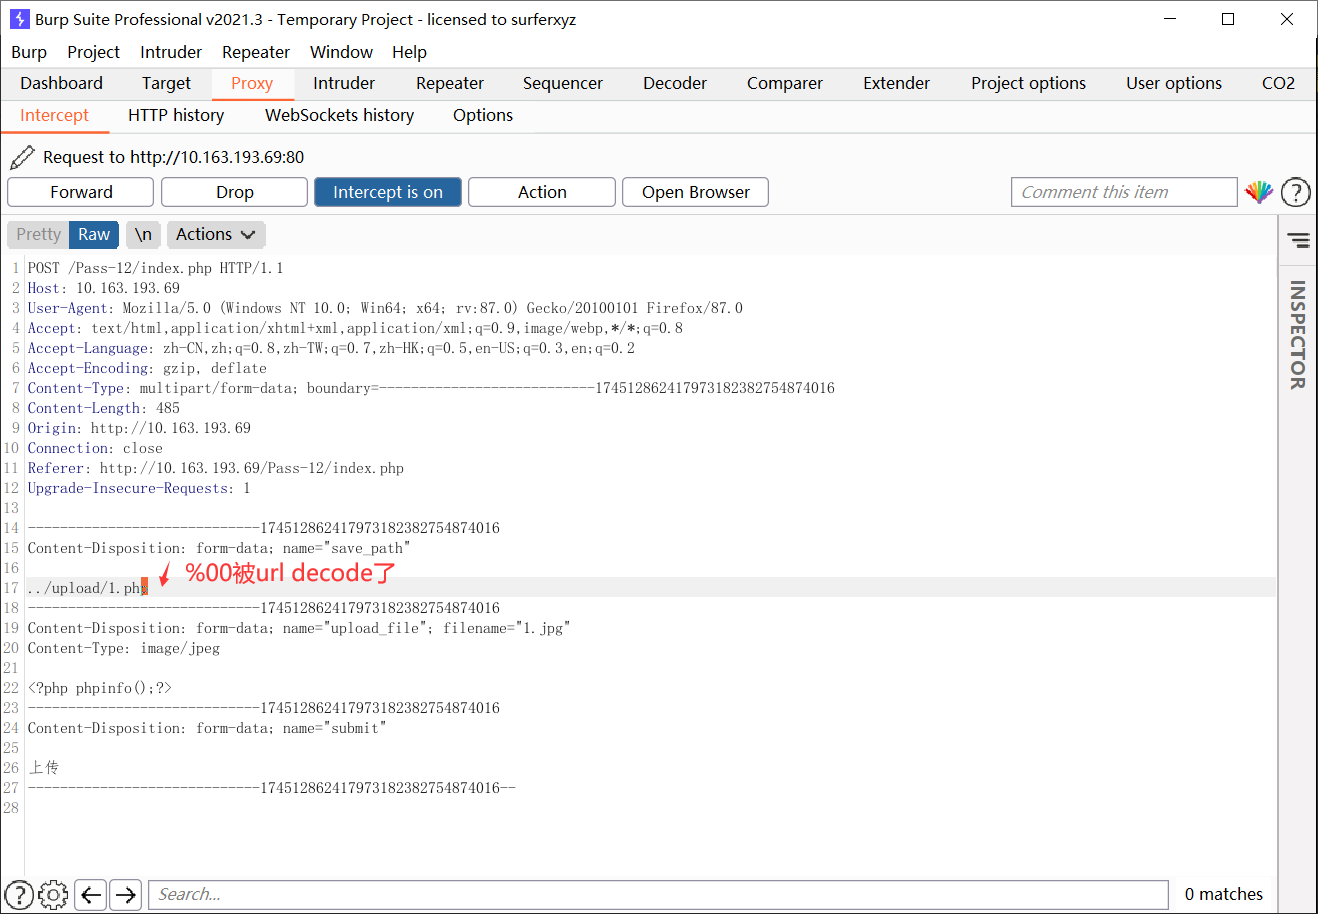Image resolution: width=1318 pixels, height=914 pixels.
Task: Open the CO2 extension tab
Action: pos(1278,83)
